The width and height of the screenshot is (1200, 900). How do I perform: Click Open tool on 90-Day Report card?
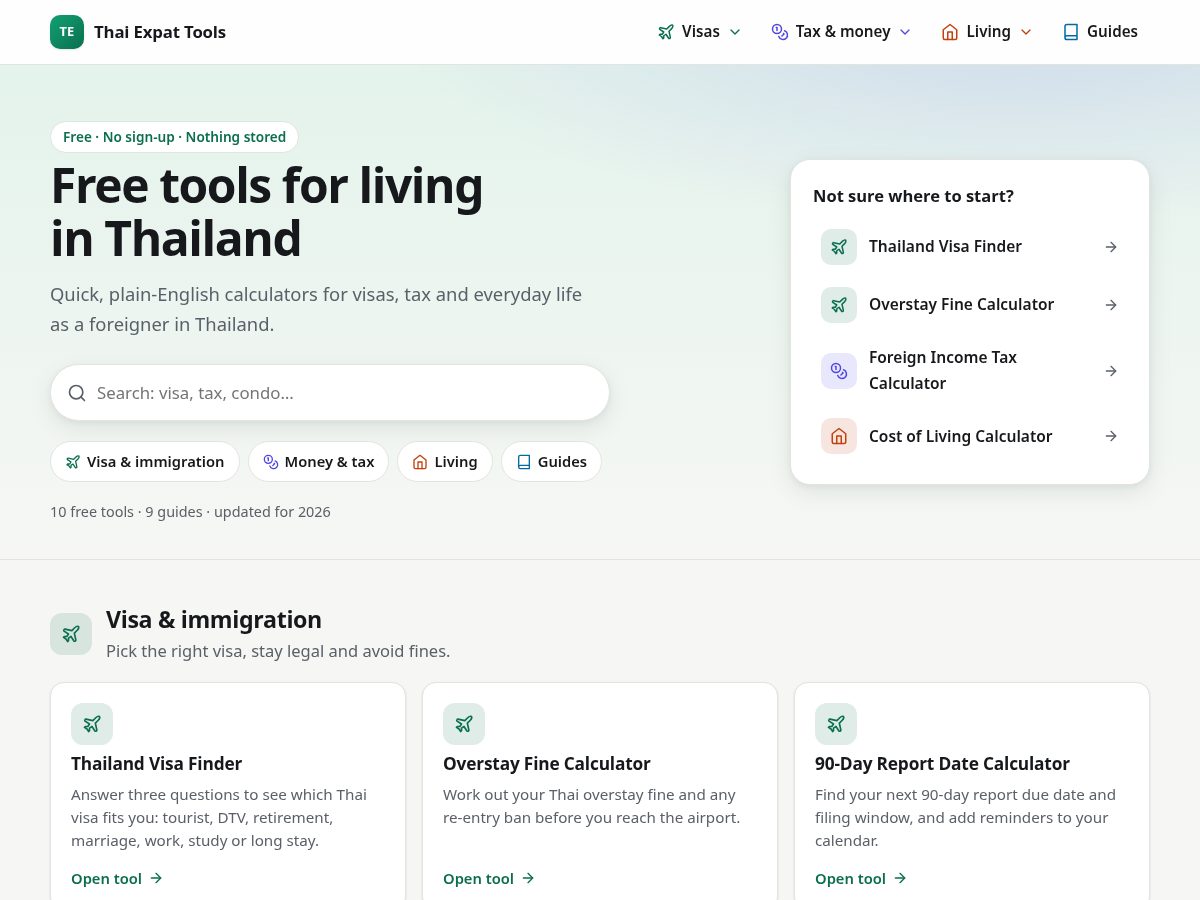pyautogui.click(x=861, y=879)
